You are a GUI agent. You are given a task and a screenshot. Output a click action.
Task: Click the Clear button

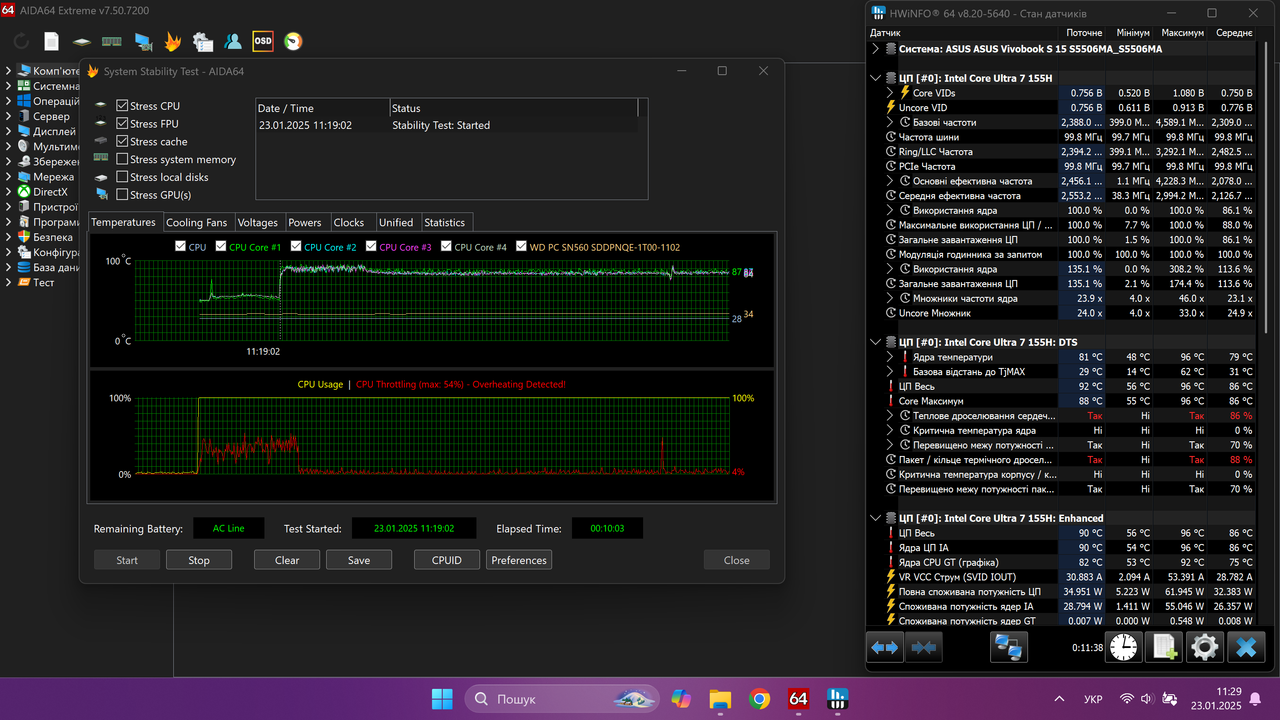[x=287, y=560]
